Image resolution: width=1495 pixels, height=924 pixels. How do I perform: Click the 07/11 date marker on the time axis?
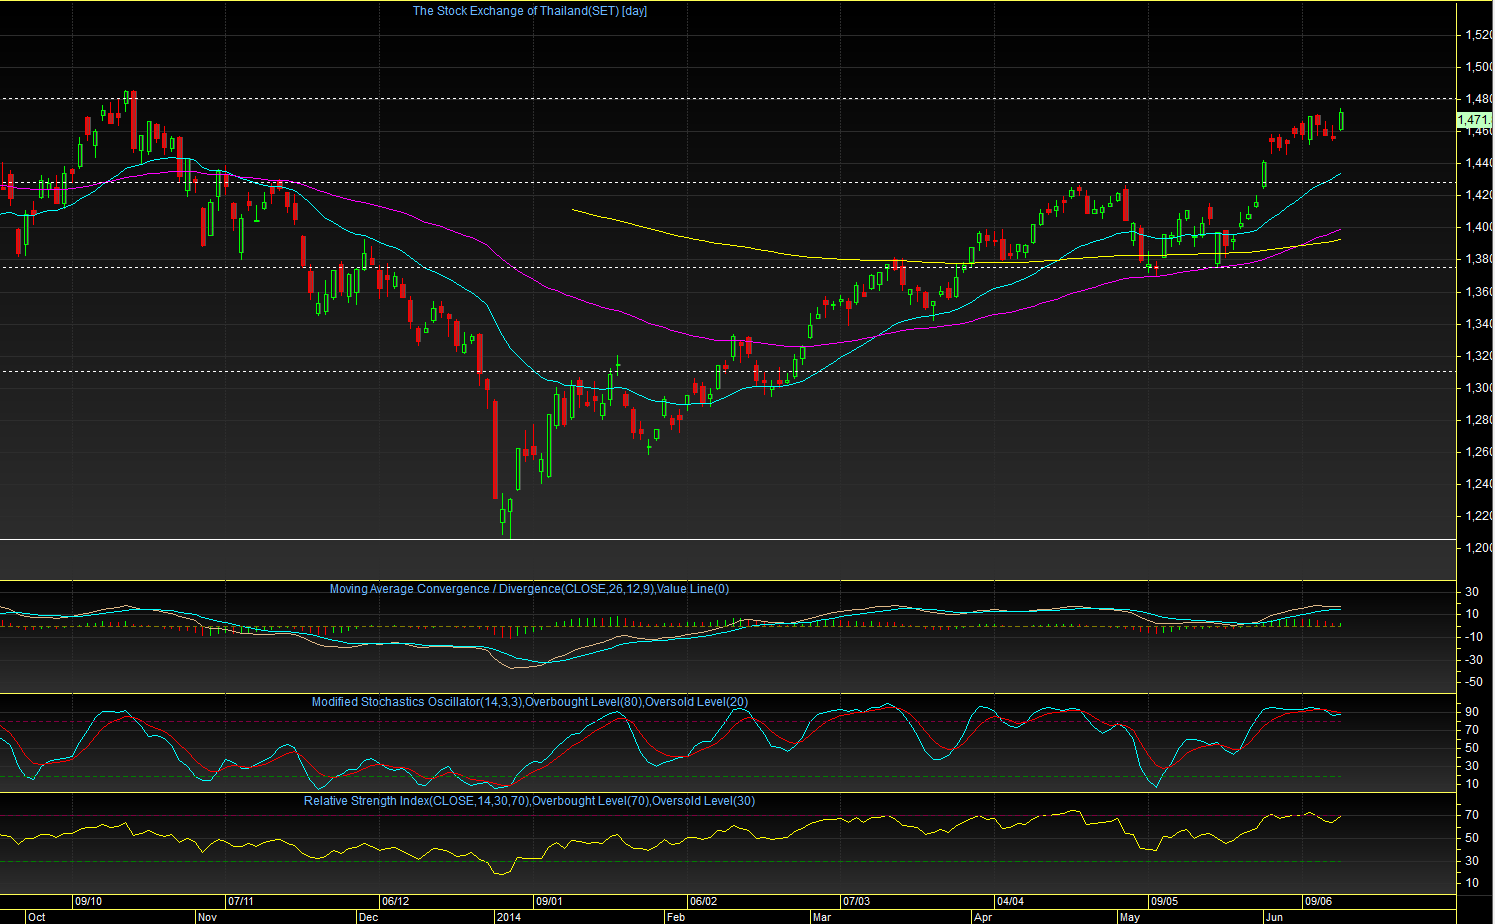pyautogui.click(x=240, y=901)
